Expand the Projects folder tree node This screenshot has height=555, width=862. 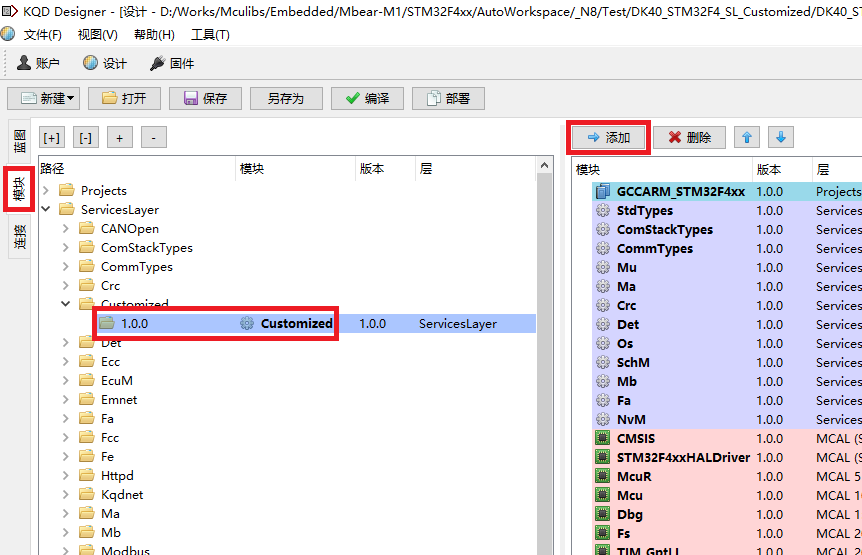pyautogui.click(x=46, y=190)
